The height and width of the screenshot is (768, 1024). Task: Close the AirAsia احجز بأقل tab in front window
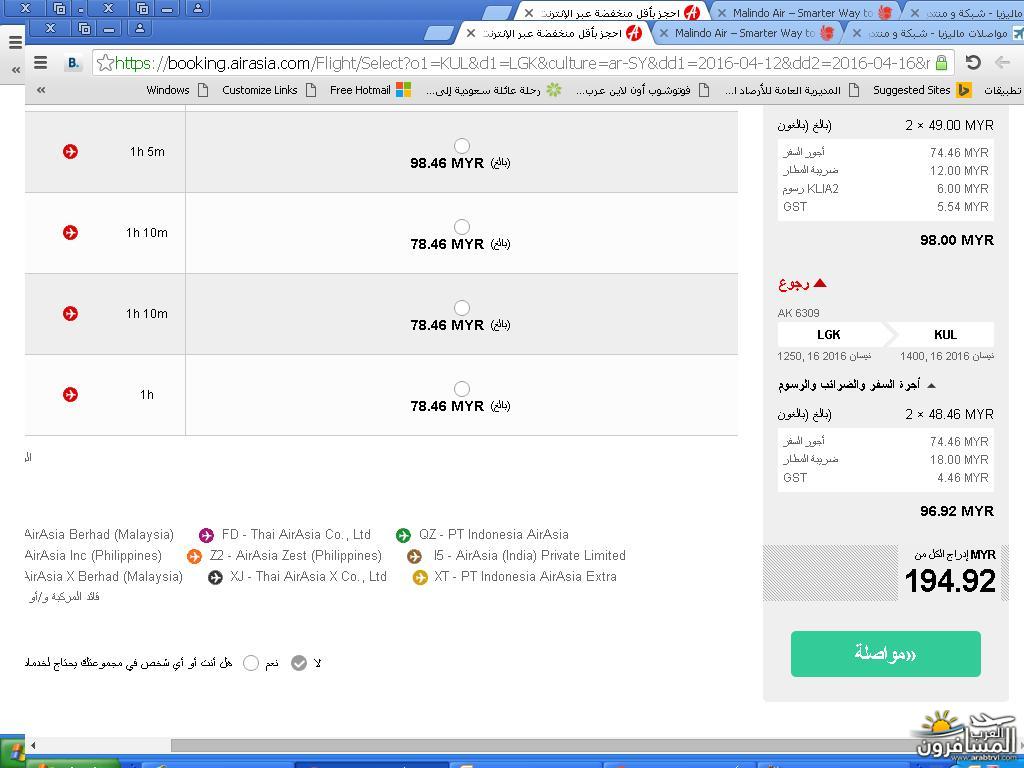(471, 33)
